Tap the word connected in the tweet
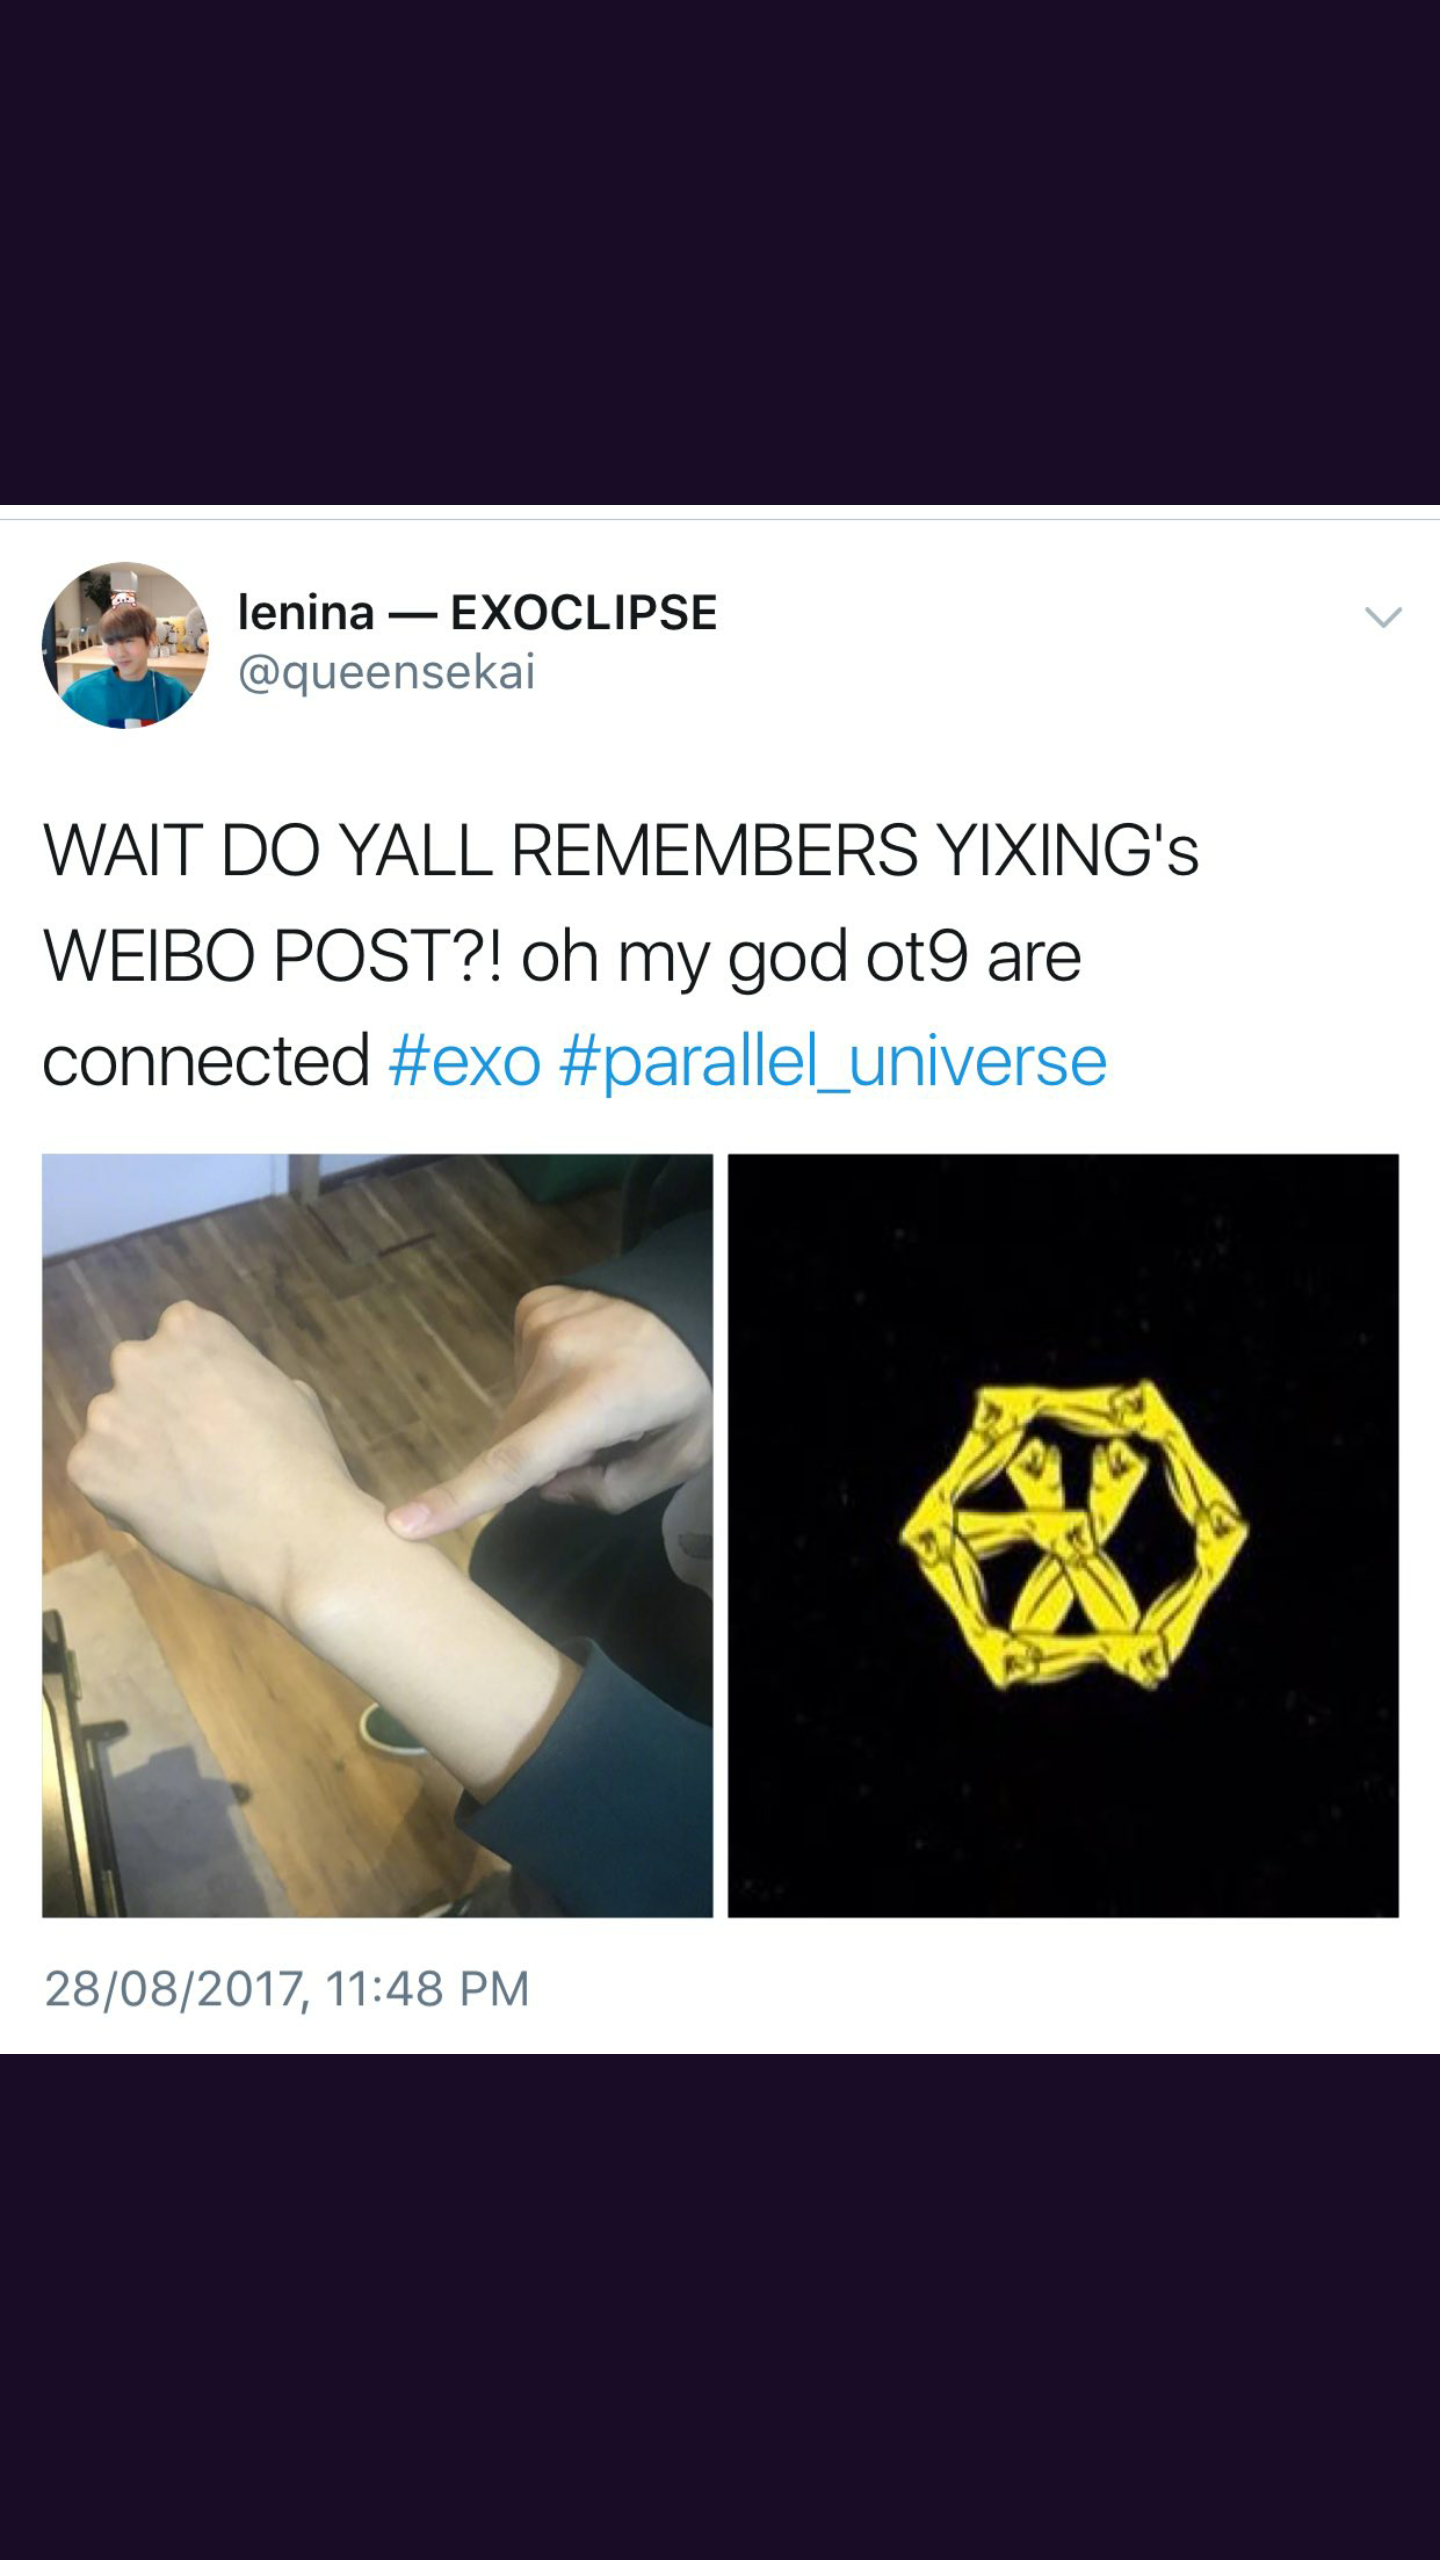Viewport: 1440px width, 2560px height. tap(206, 1061)
